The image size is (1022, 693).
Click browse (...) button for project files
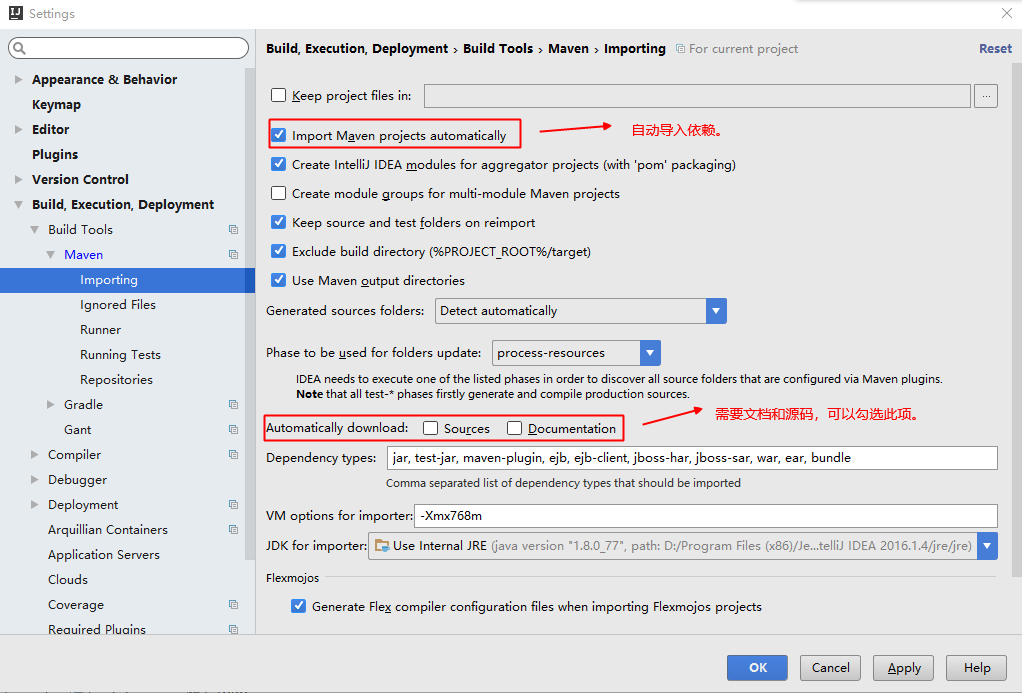pos(986,96)
